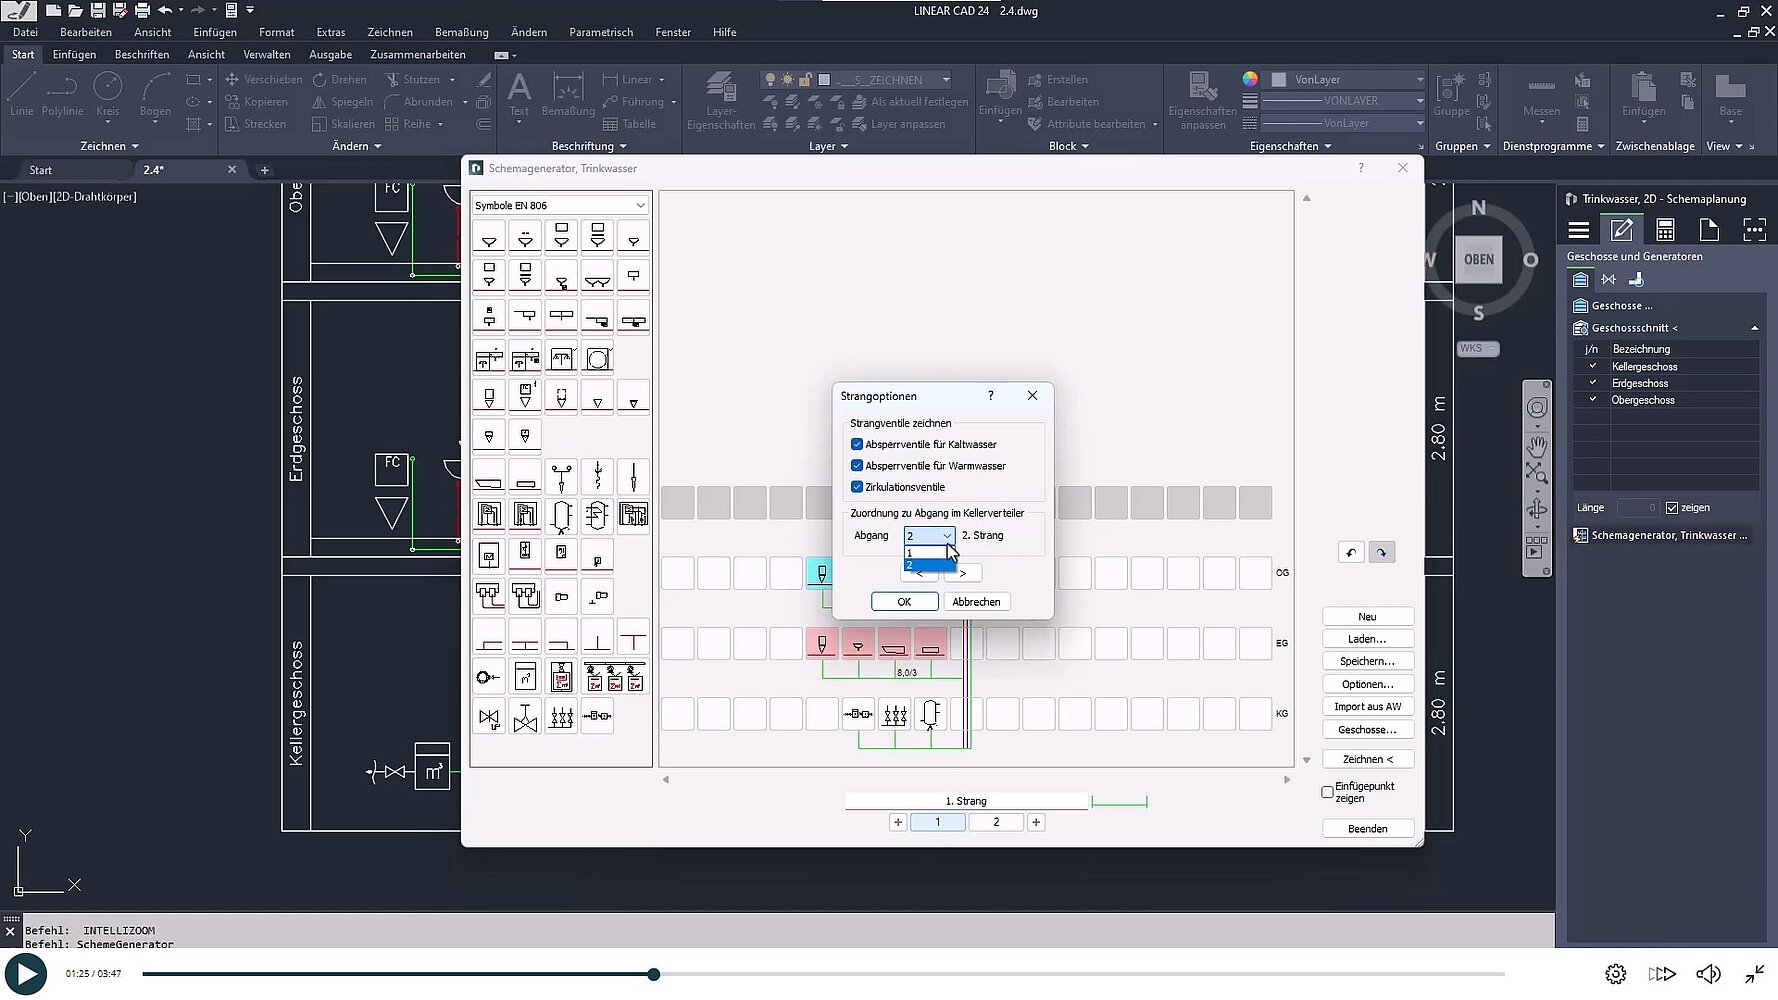Click Abbrechen in Strangoptionen
This screenshot has width=1778, height=1000.
click(x=976, y=602)
